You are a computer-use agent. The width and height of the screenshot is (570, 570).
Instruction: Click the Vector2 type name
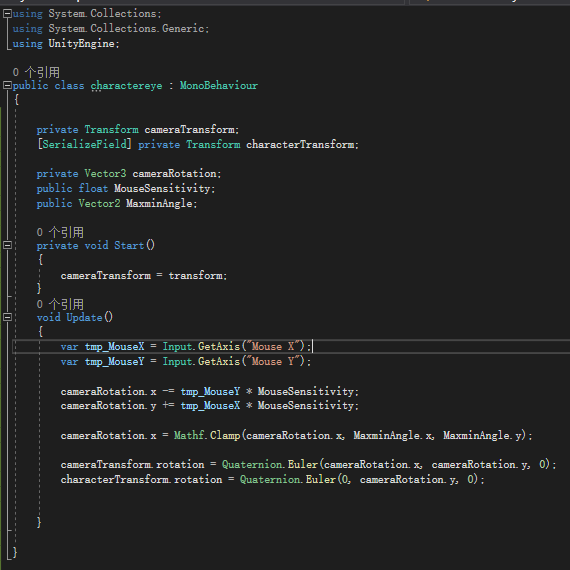(x=99, y=203)
